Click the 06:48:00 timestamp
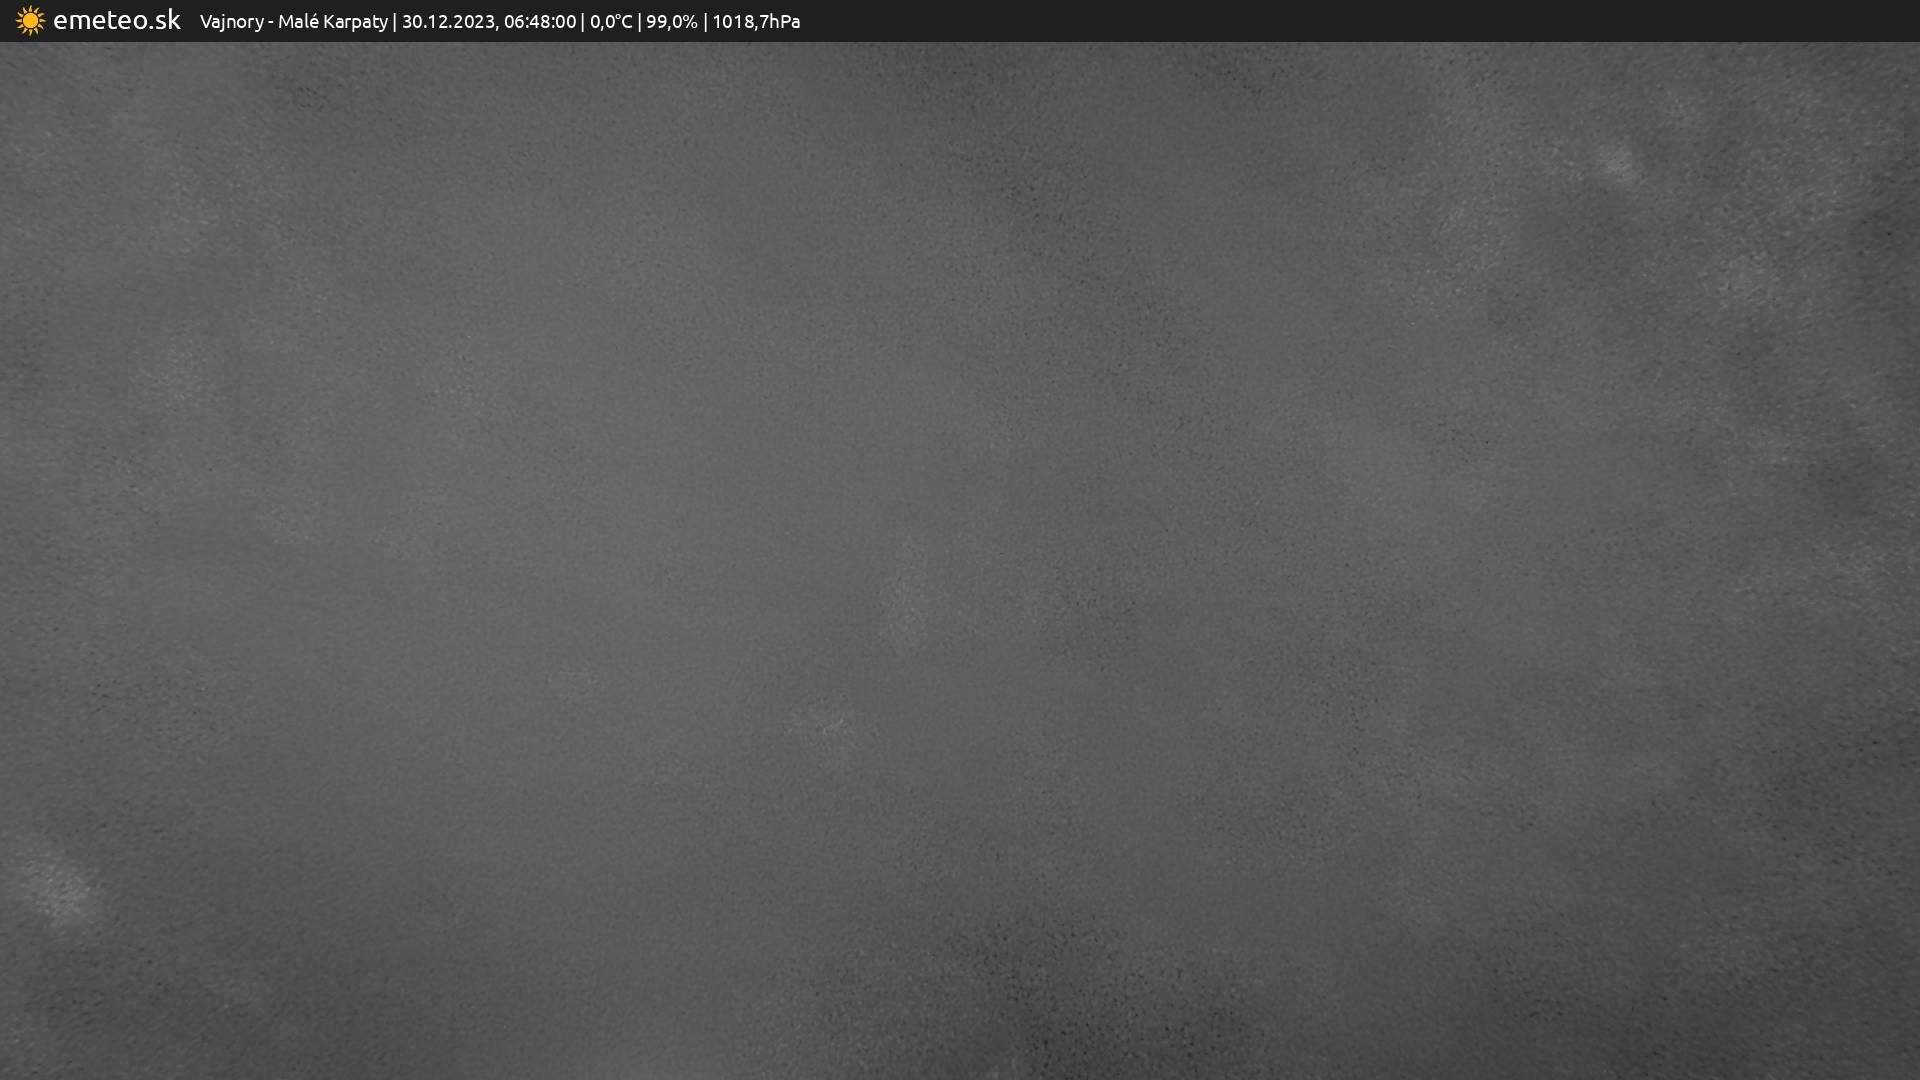Screen dimensions: 1920x1080 (539, 21)
